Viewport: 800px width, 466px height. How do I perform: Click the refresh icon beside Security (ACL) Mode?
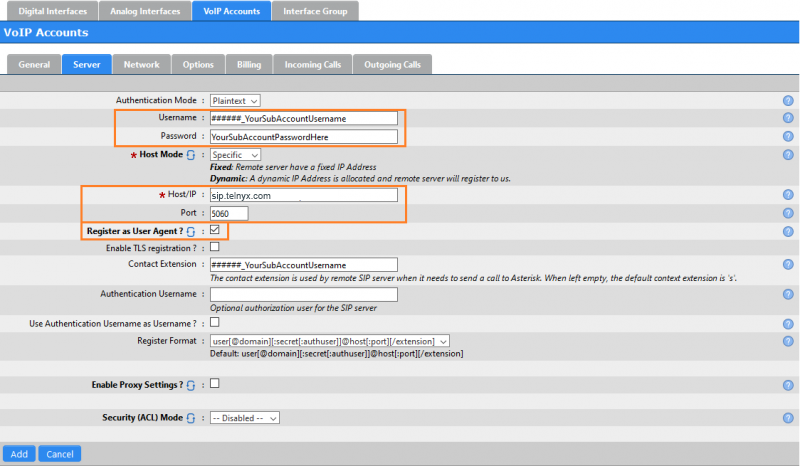click(x=191, y=418)
